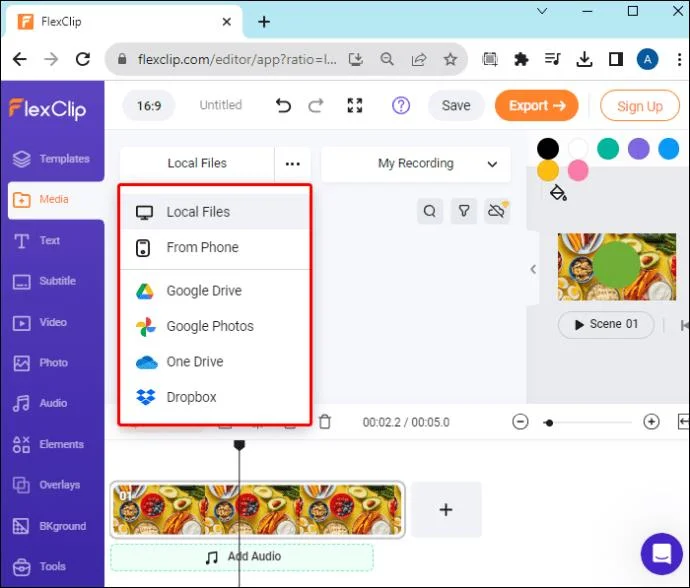Click the undo arrow icon

(x=283, y=106)
